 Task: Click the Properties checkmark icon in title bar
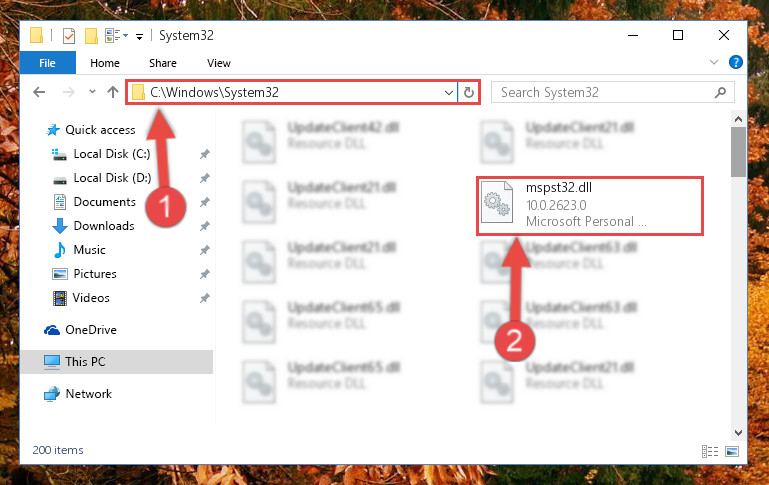[69, 36]
